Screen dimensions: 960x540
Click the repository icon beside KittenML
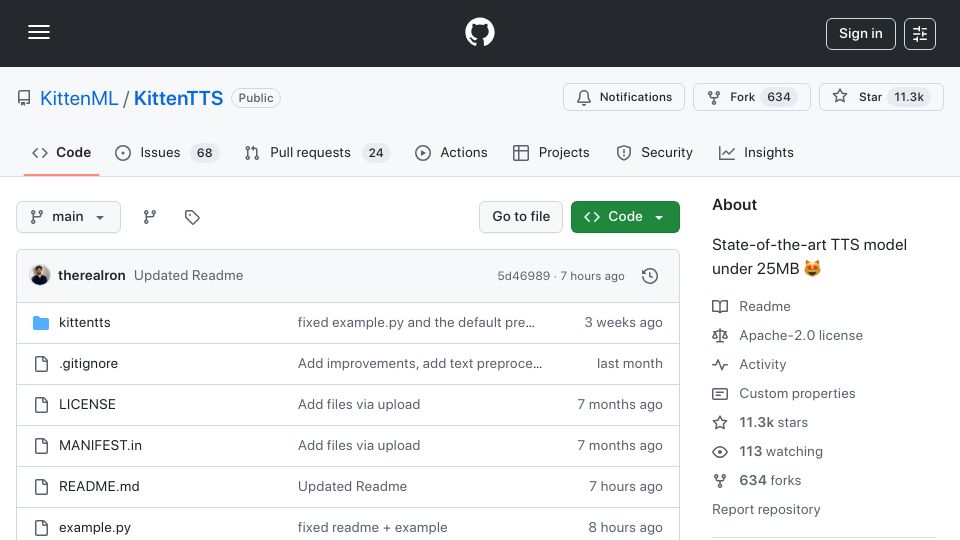(x=24, y=98)
